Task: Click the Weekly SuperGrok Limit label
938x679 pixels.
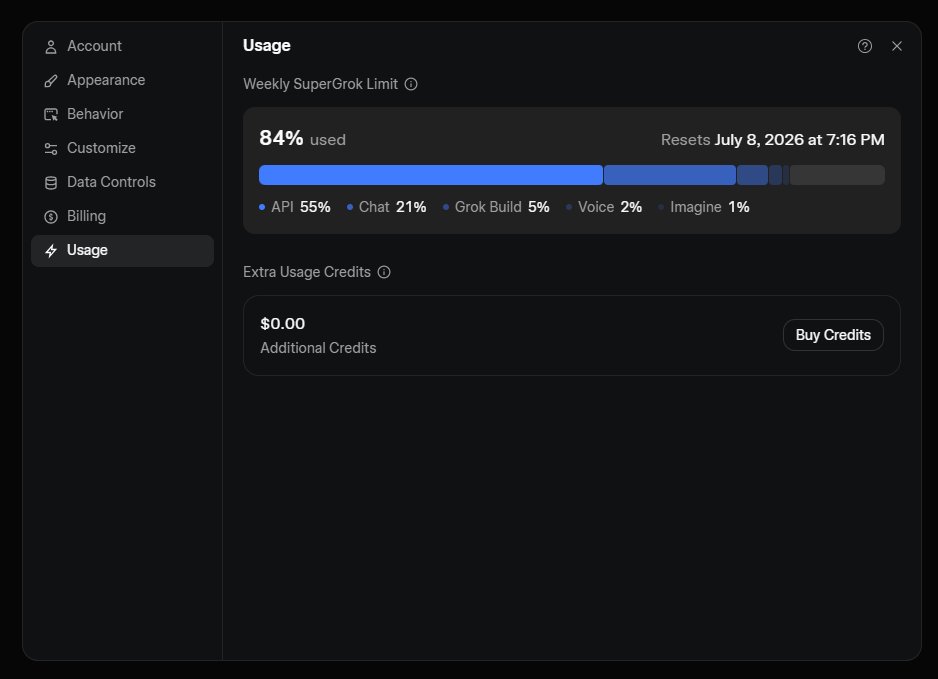Action: pyautogui.click(x=320, y=84)
